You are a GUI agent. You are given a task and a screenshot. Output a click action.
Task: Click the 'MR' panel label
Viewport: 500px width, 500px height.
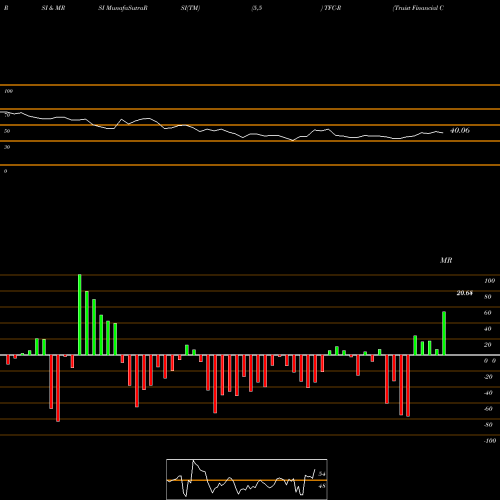tap(446, 260)
